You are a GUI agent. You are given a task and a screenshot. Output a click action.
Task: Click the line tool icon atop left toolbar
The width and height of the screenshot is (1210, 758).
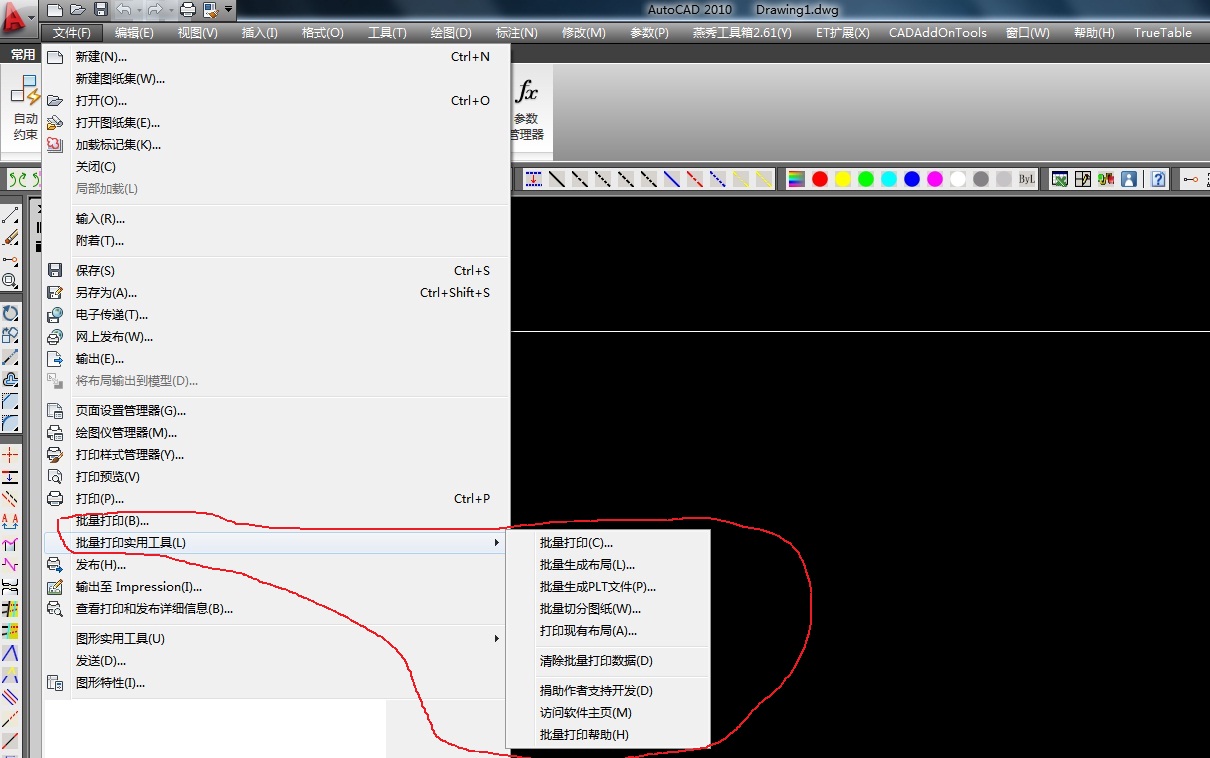(x=10, y=215)
